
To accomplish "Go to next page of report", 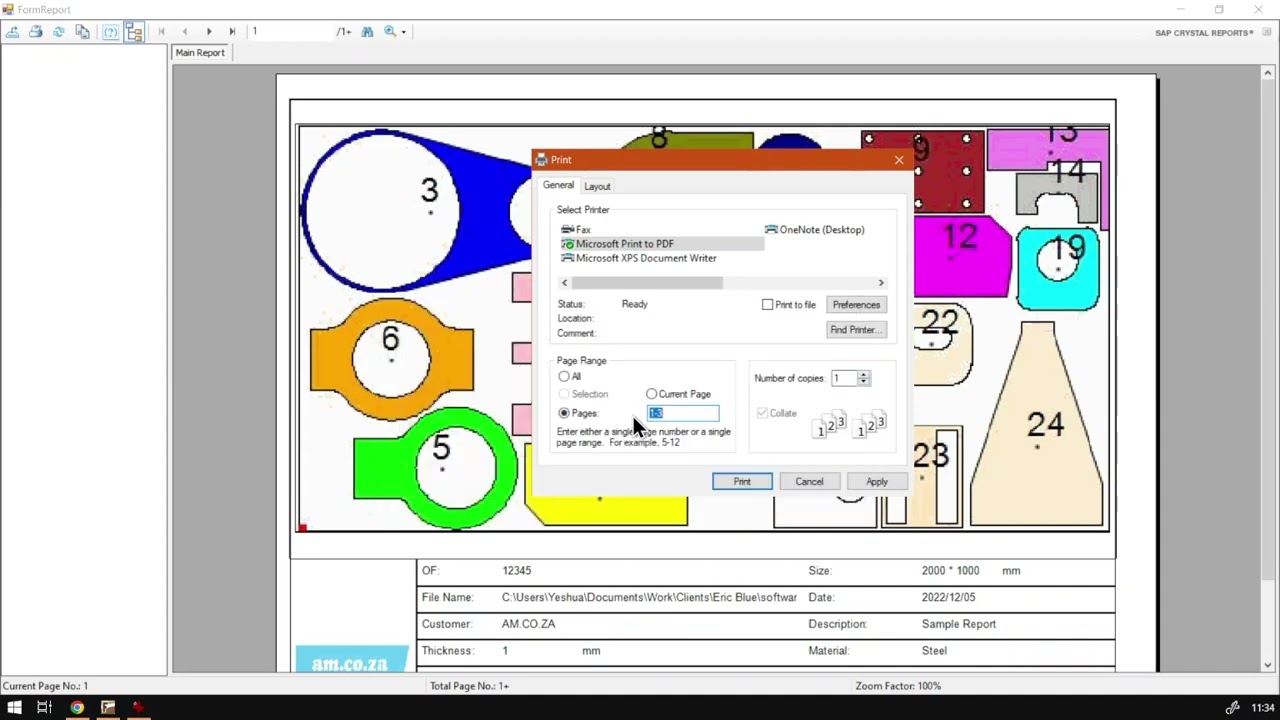I will pos(209,32).
